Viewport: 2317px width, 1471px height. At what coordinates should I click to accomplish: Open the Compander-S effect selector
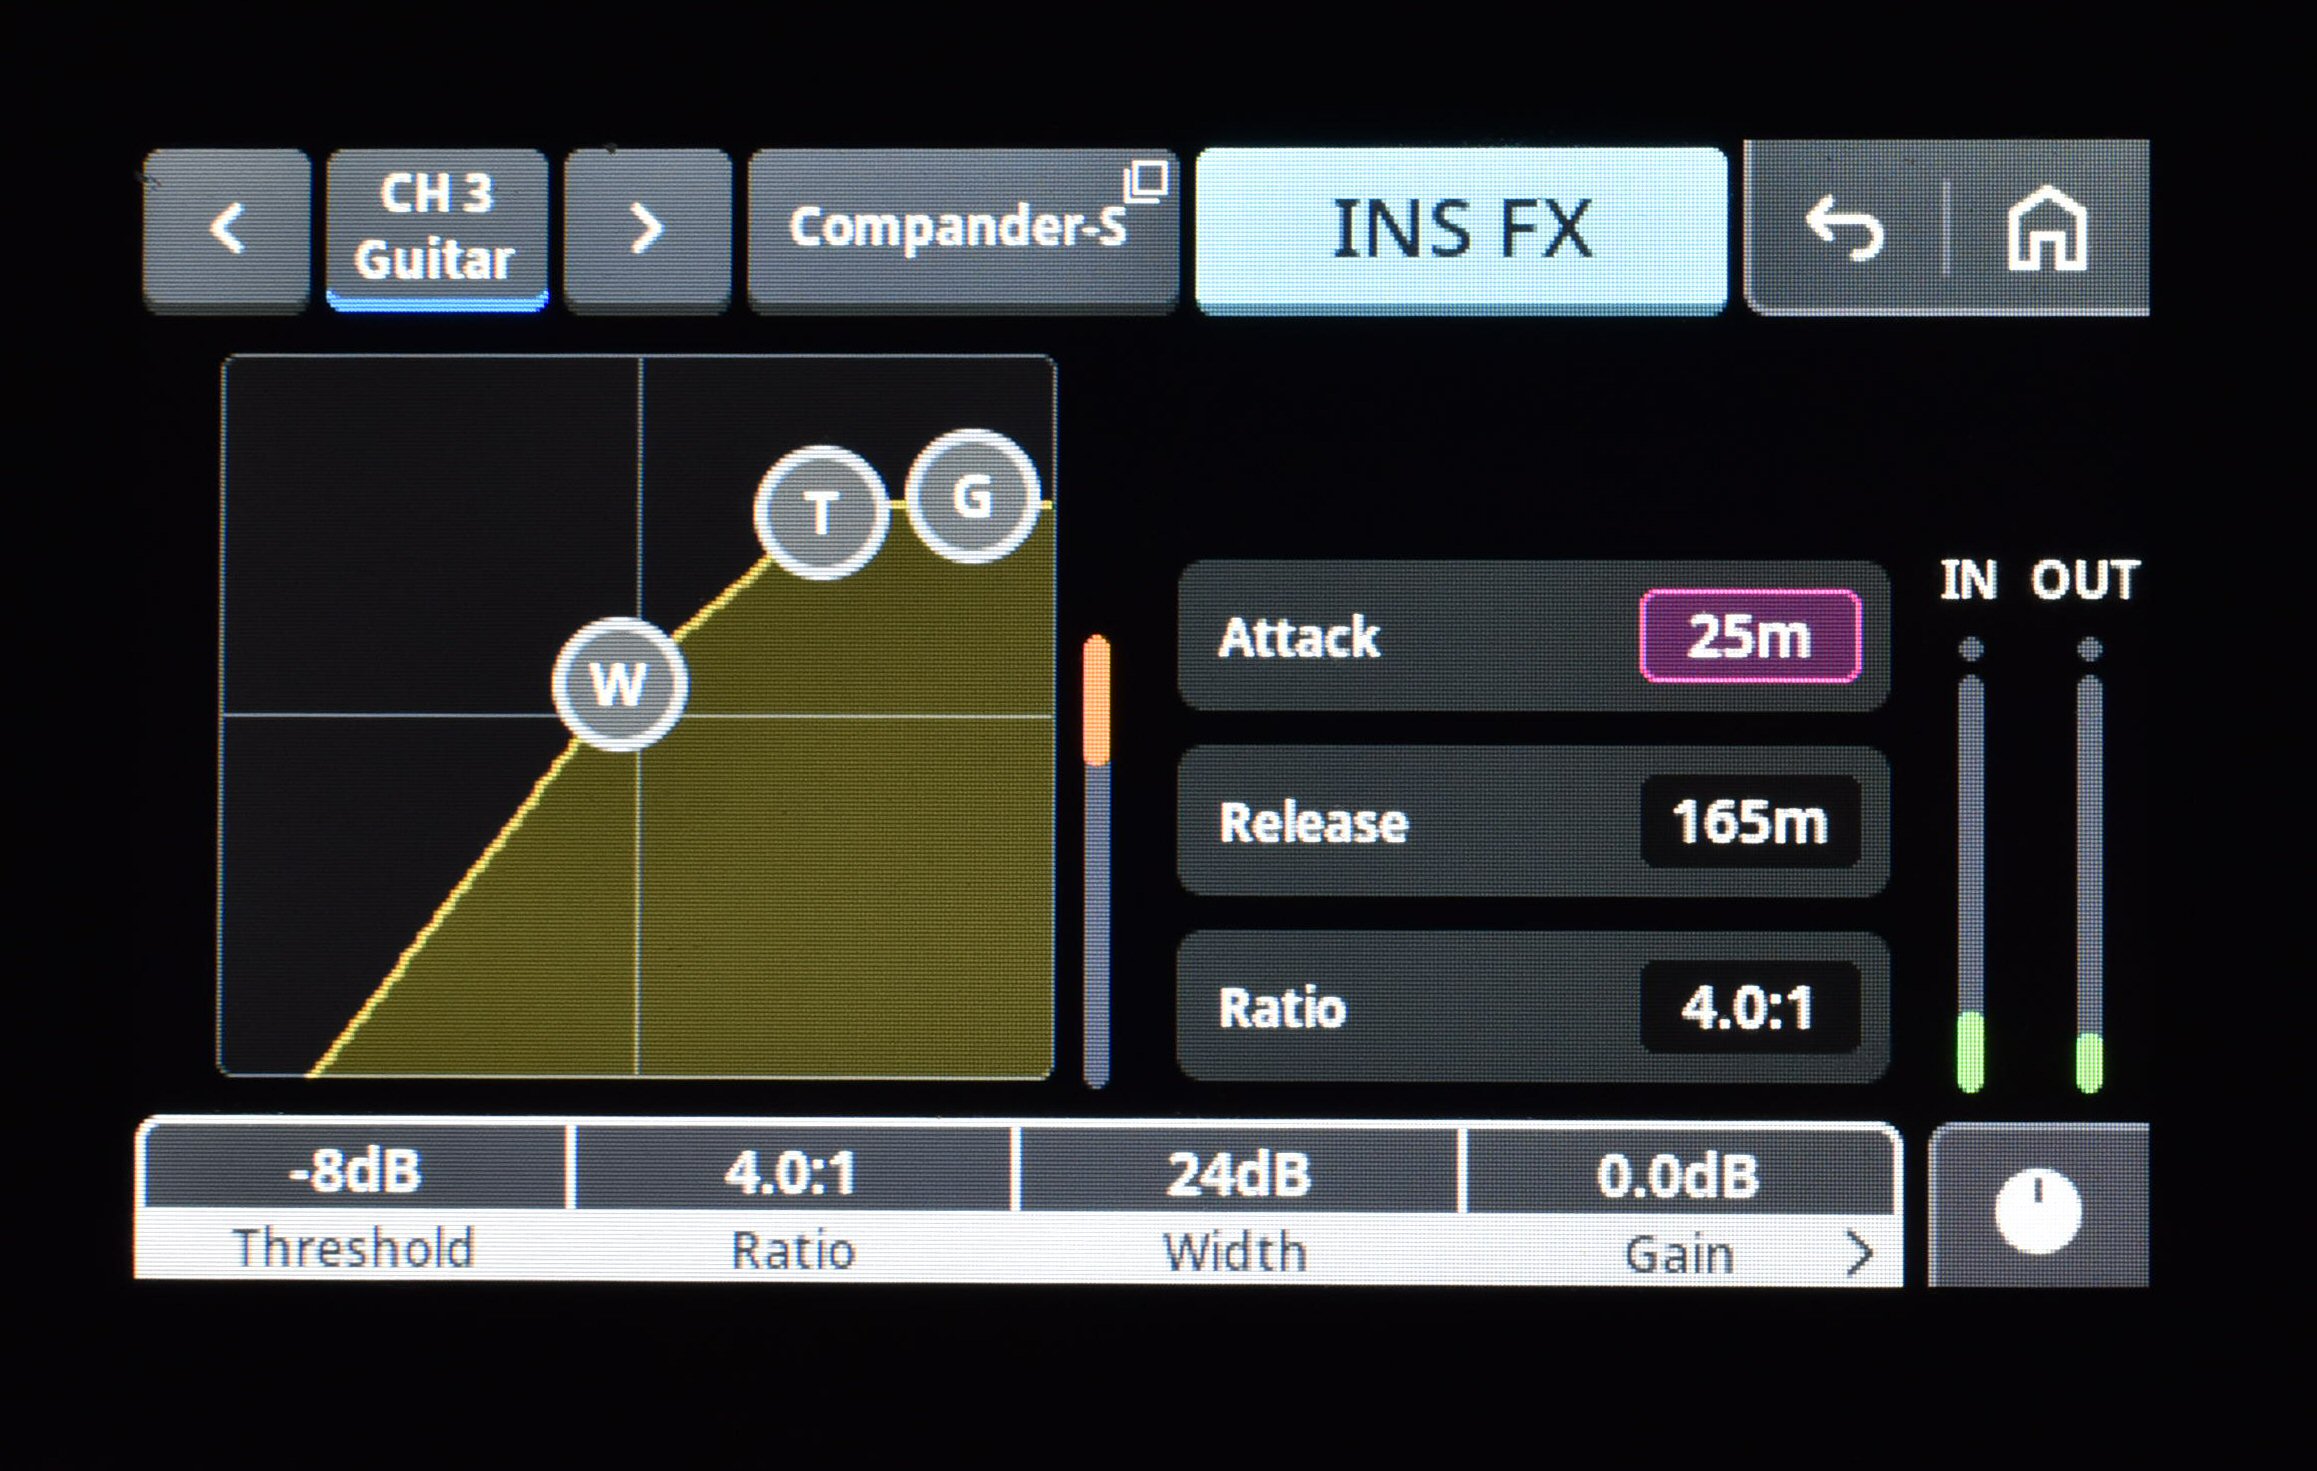coord(962,230)
